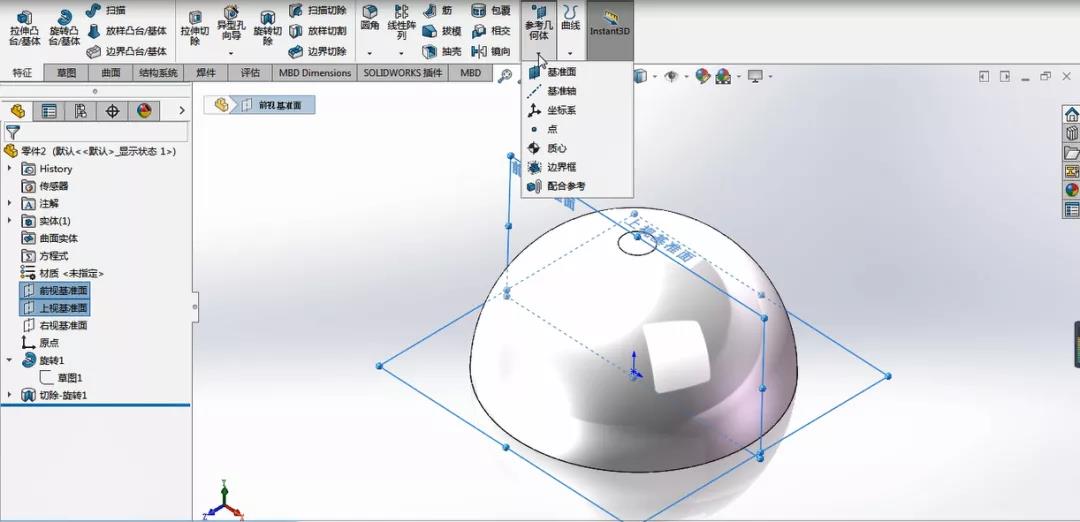
Task: Open the DisplayManager colored sphere tab
Action: pos(144,111)
